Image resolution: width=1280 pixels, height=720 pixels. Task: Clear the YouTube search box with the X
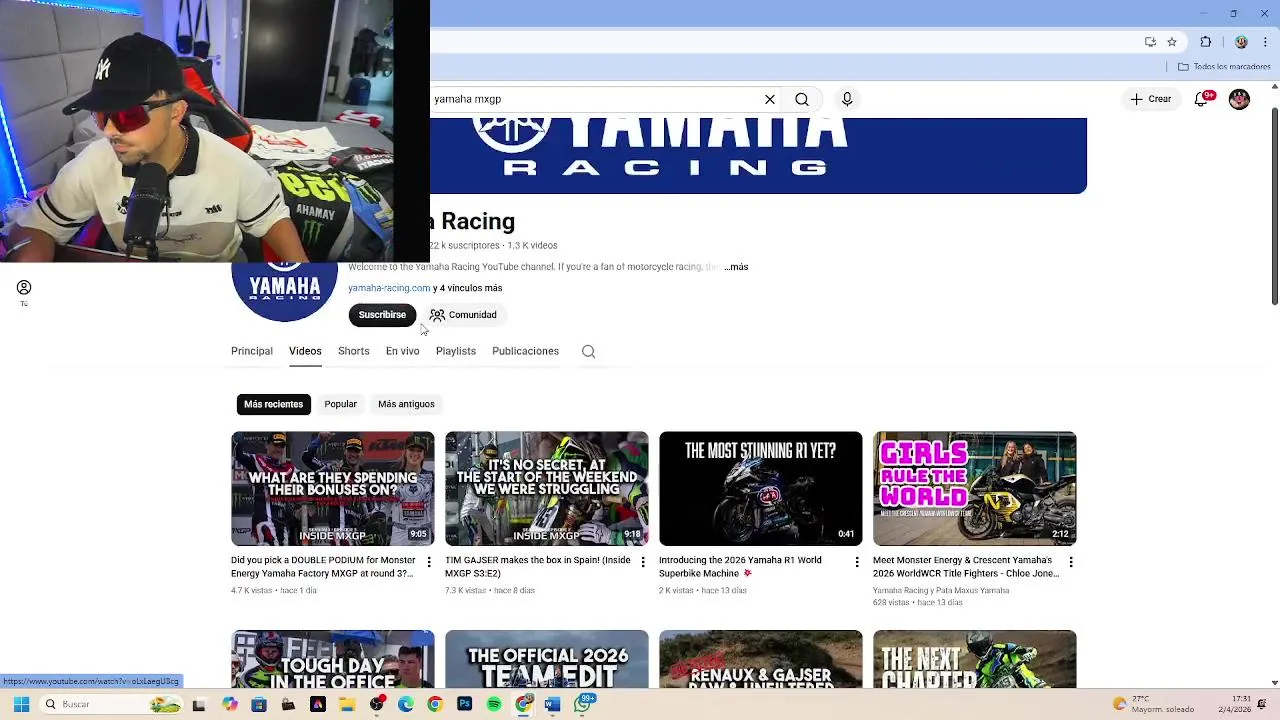(x=770, y=99)
